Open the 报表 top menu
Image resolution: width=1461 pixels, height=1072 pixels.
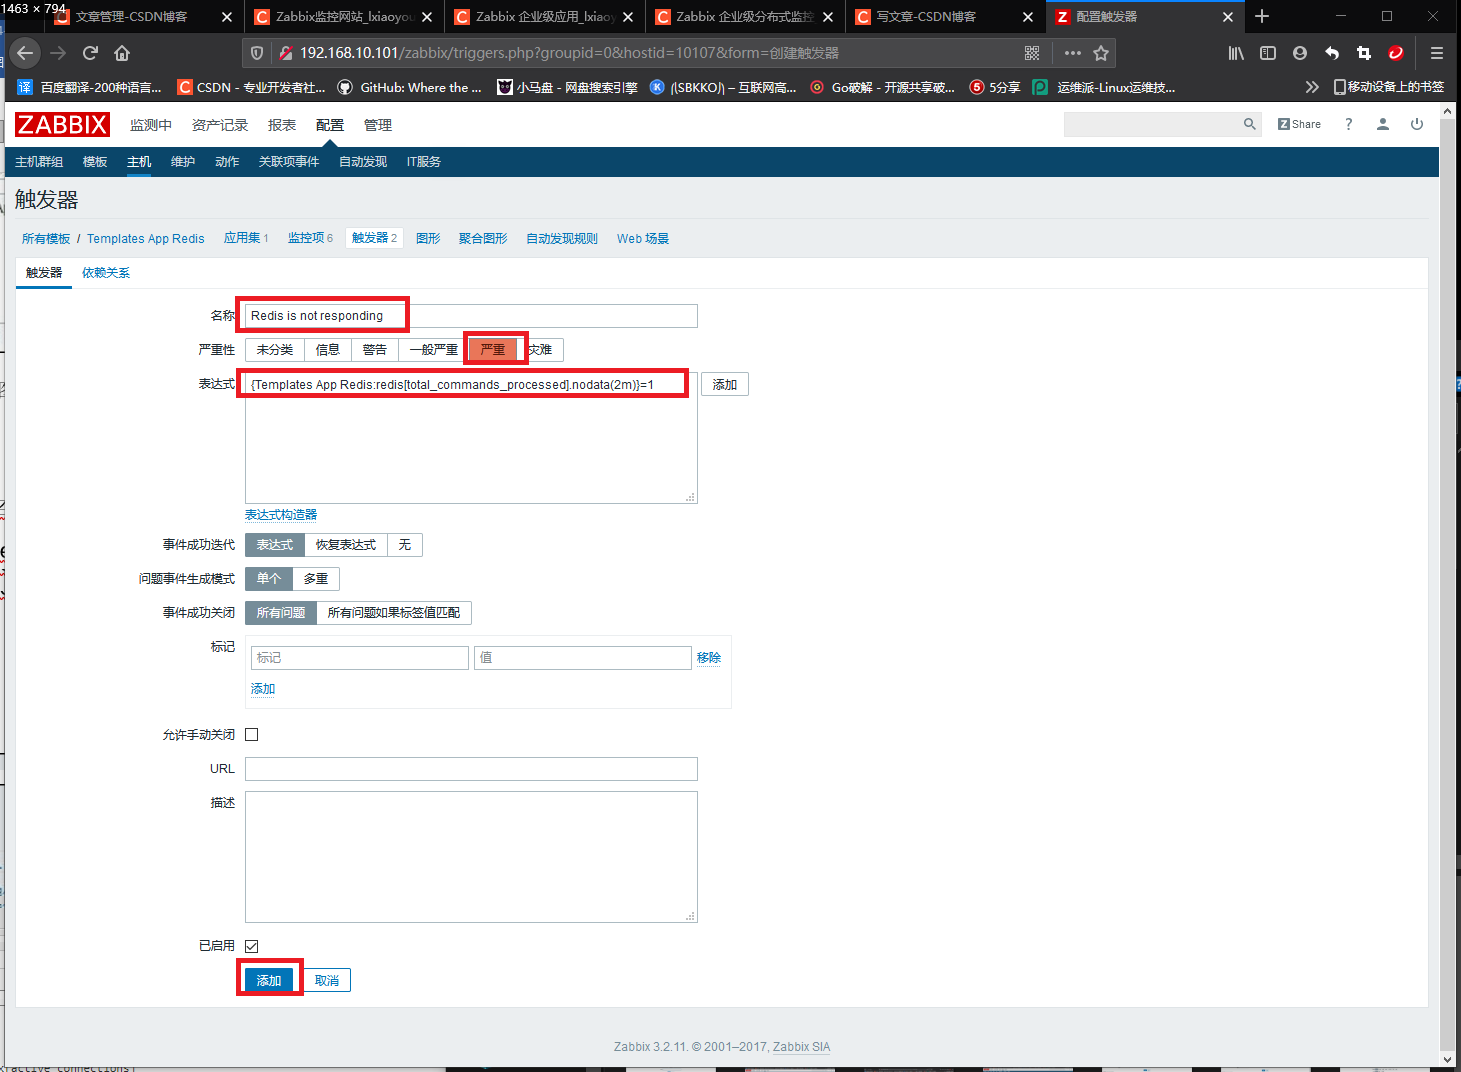[282, 125]
